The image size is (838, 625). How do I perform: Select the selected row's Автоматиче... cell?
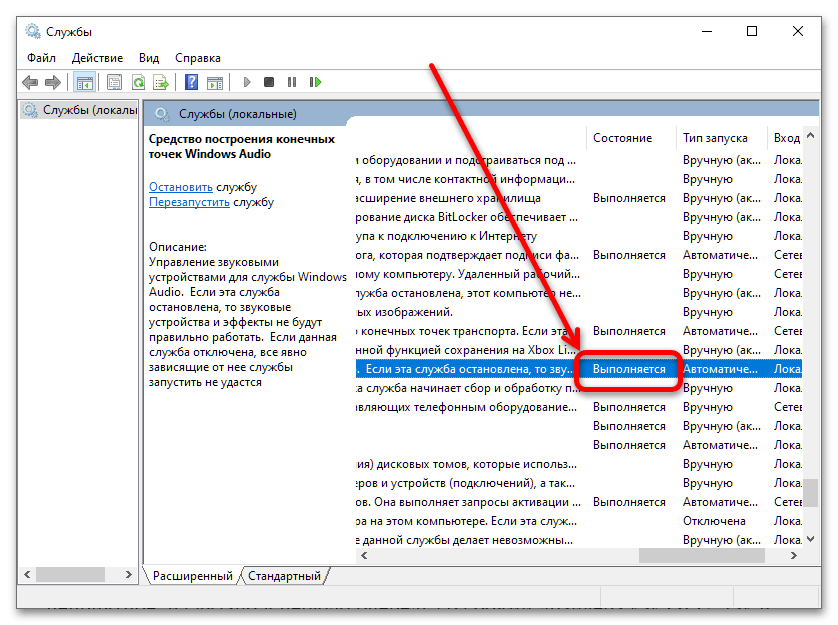tap(720, 369)
